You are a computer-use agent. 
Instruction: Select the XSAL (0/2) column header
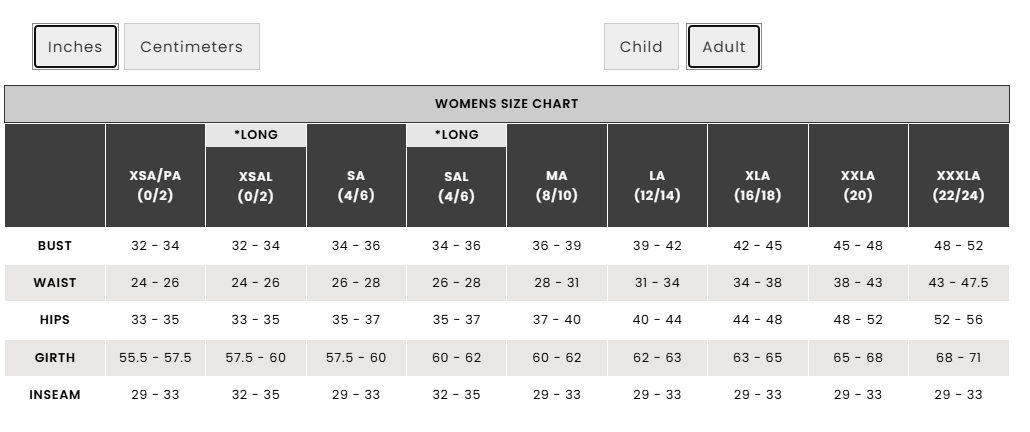coord(256,186)
